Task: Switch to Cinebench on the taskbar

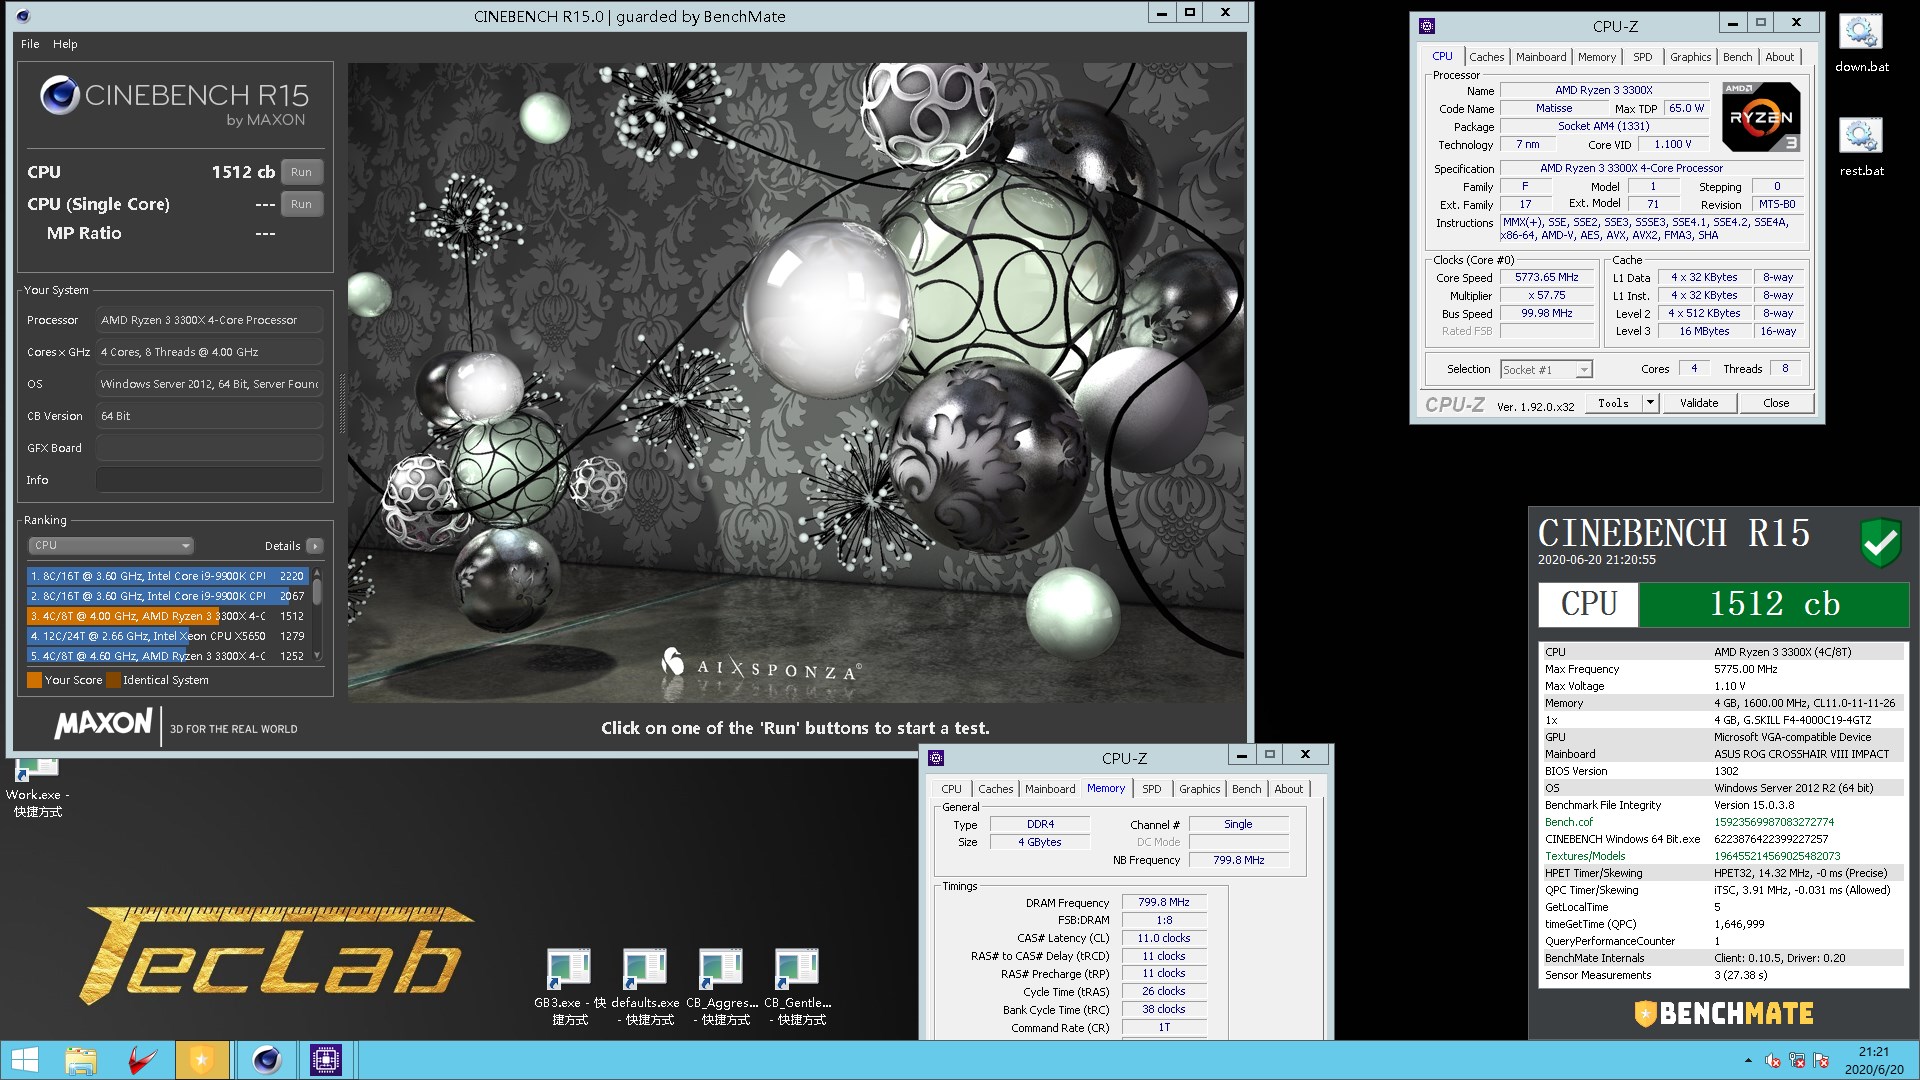Action: (x=266, y=1060)
